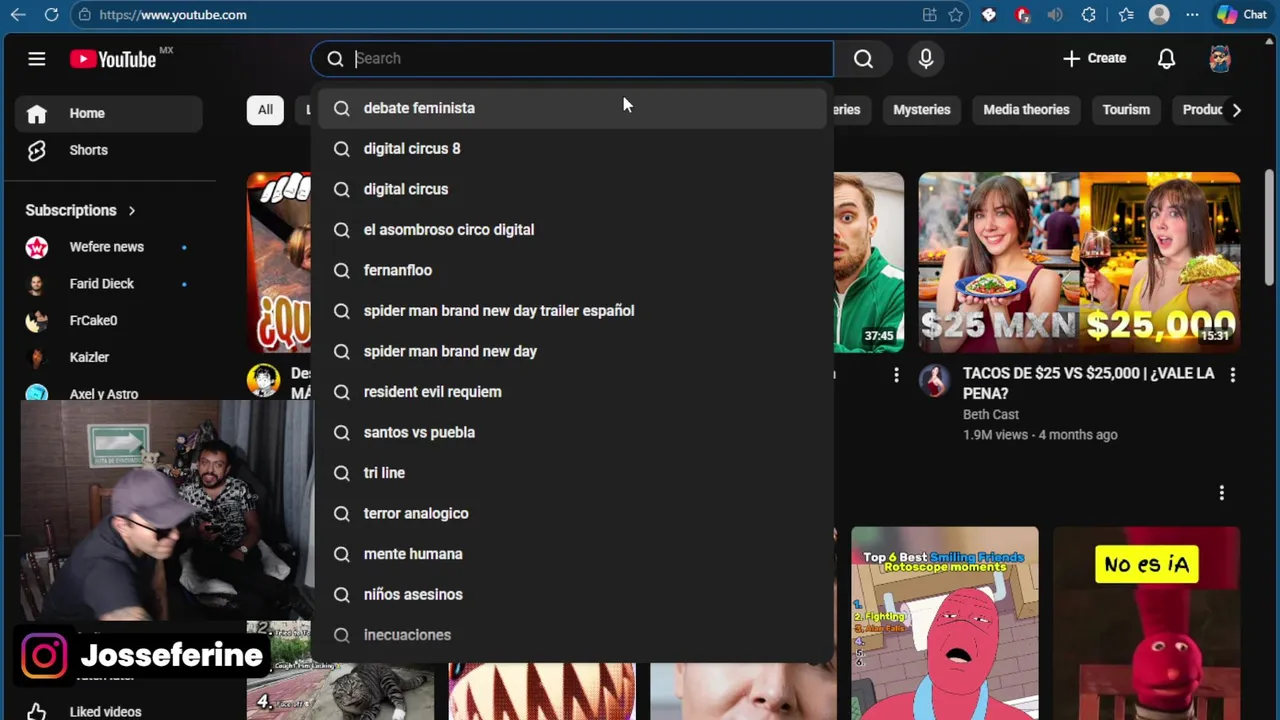Click the YouTube logo
The image size is (1280, 720).
point(113,59)
